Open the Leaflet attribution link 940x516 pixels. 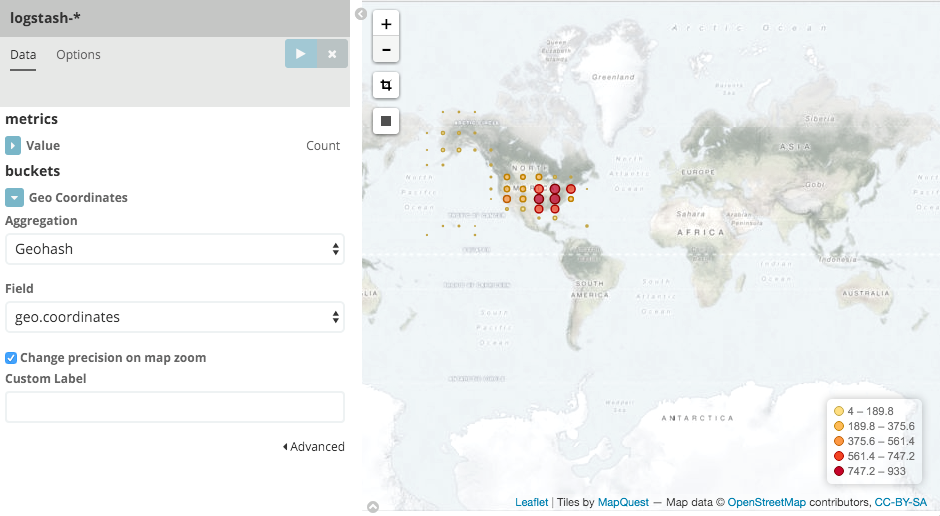tap(531, 502)
